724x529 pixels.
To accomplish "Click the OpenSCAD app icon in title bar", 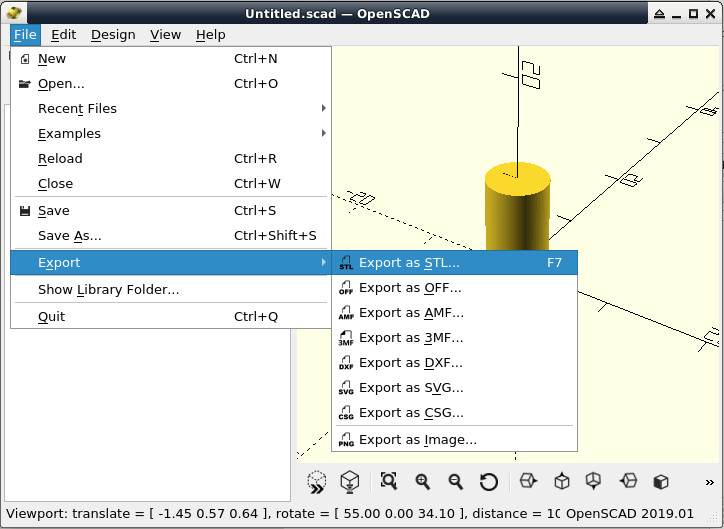I will (x=14, y=13).
